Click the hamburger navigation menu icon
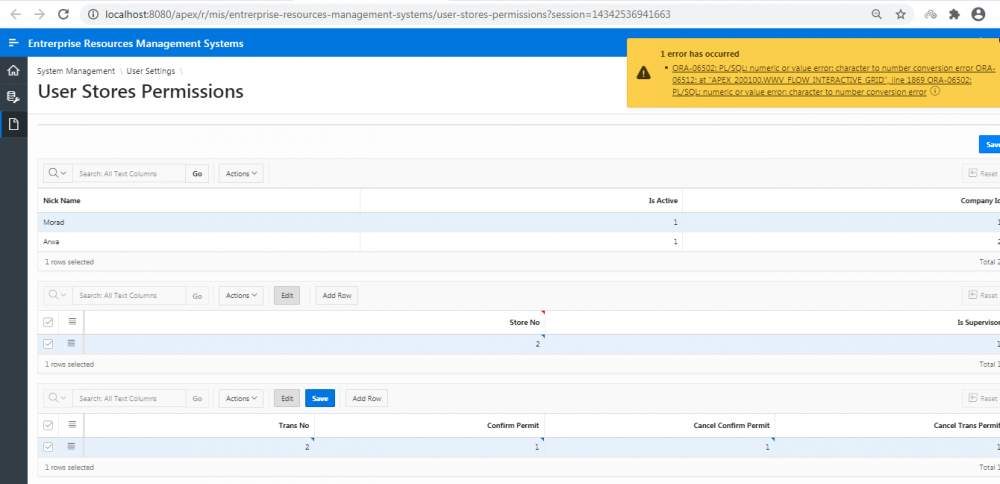The image size is (1000, 484). [x=13, y=44]
